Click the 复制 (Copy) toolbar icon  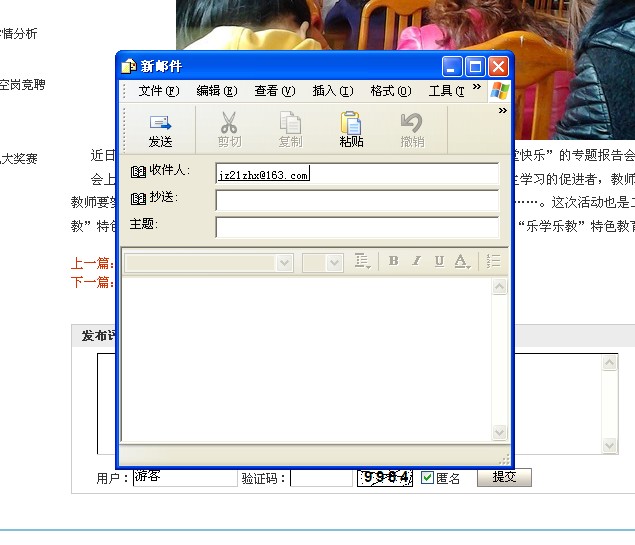(x=290, y=129)
